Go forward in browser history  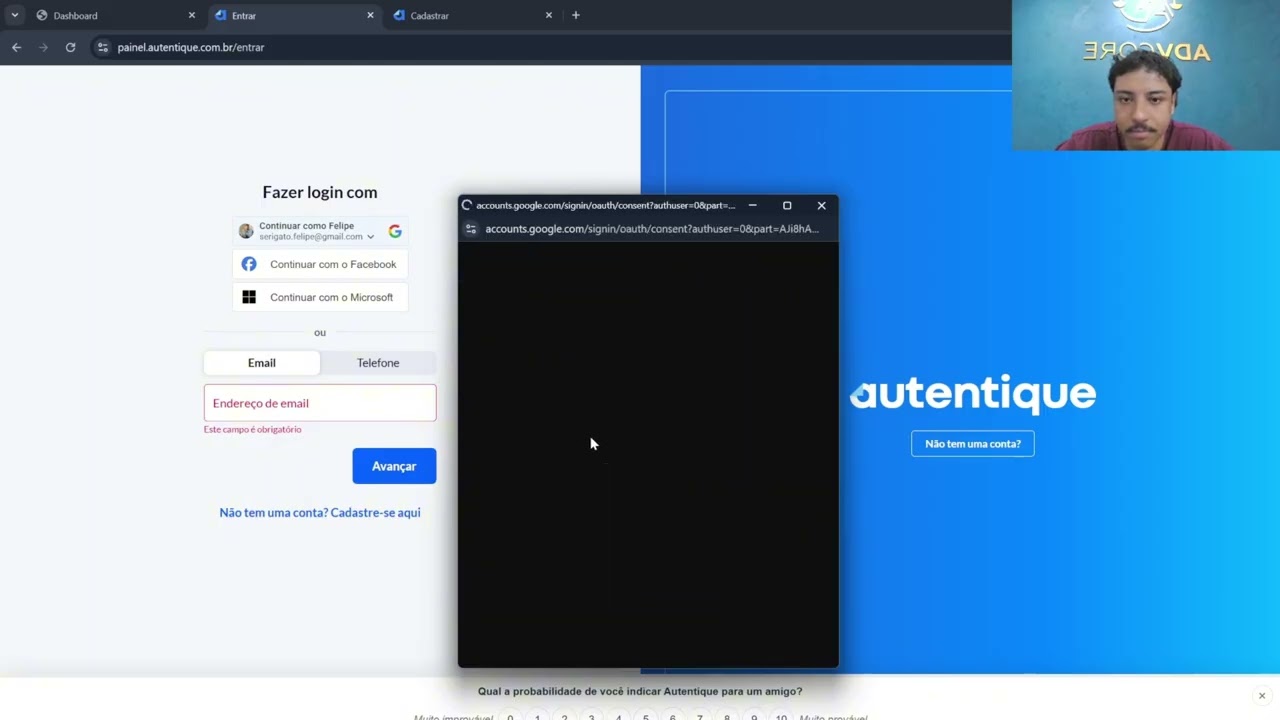[43, 47]
